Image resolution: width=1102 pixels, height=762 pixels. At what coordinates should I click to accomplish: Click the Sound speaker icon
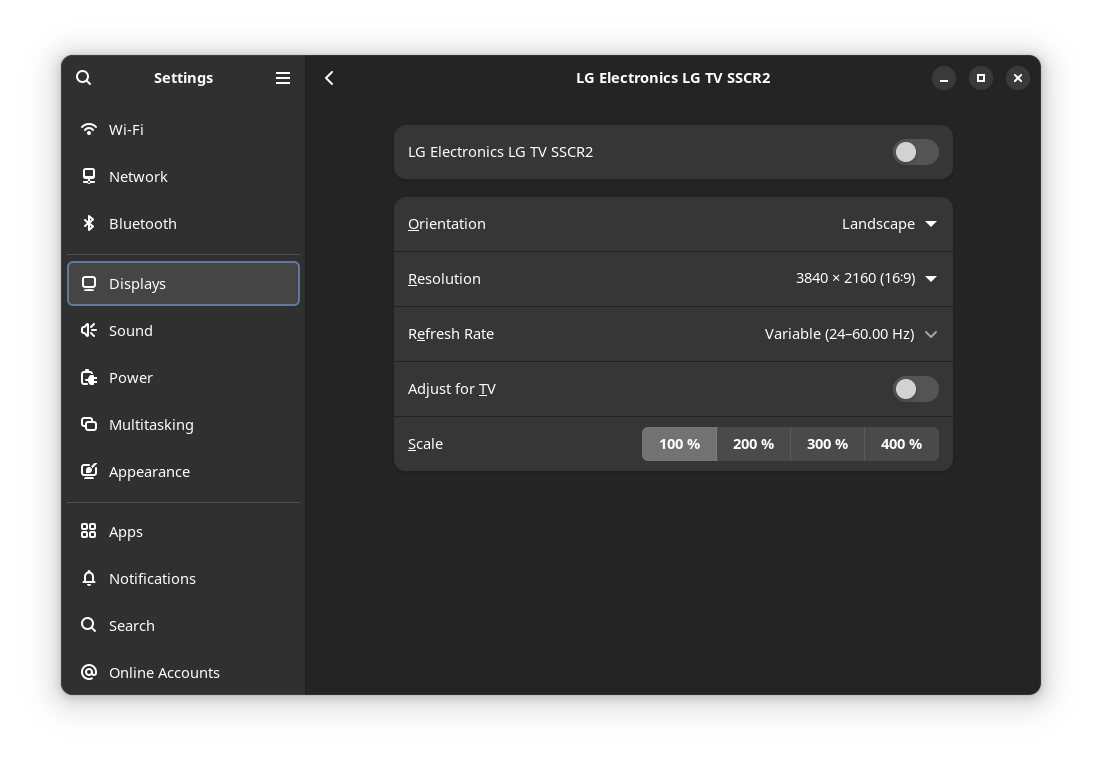(89, 330)
